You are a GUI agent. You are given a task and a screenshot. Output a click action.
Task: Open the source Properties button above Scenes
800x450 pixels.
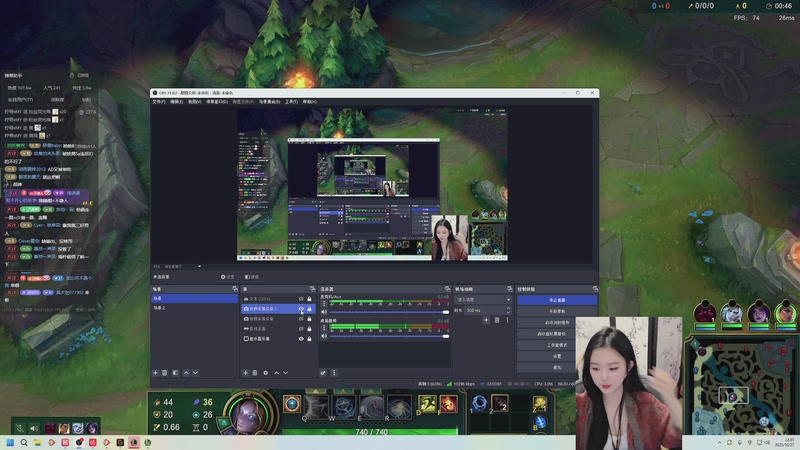228,277
